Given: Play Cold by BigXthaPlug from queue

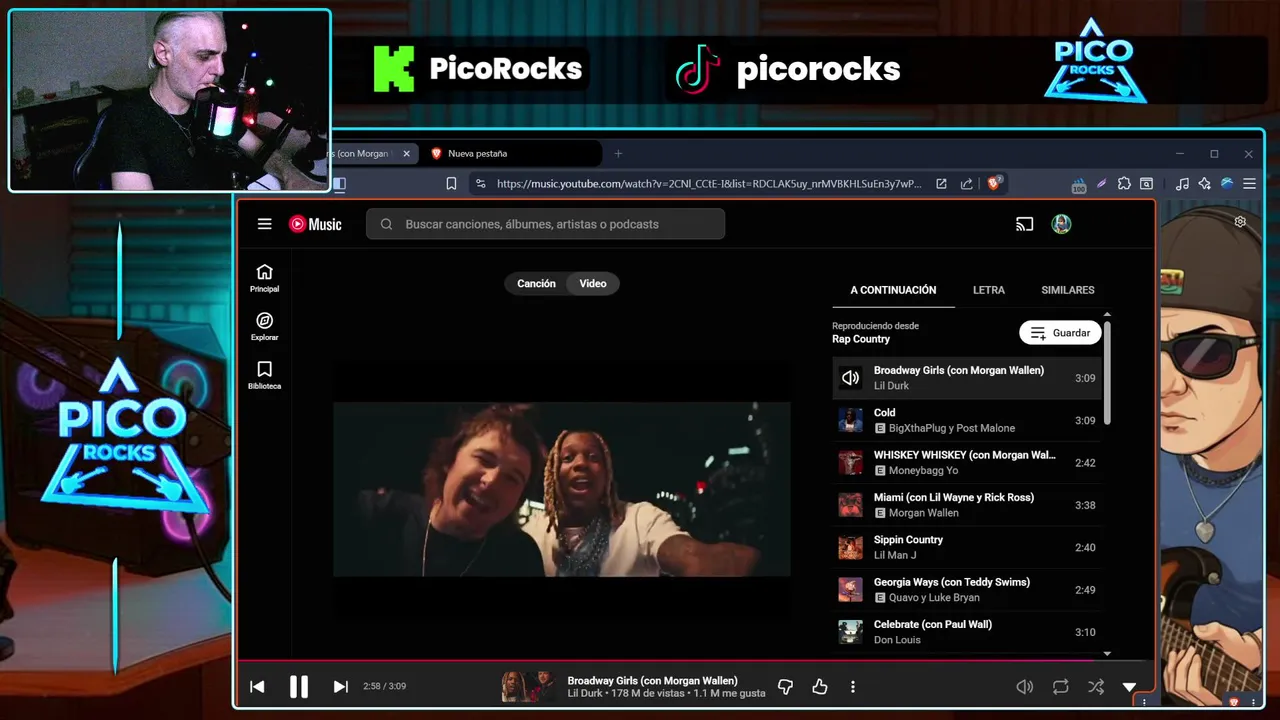Looking at the screenshot, I should click(966, 420).
